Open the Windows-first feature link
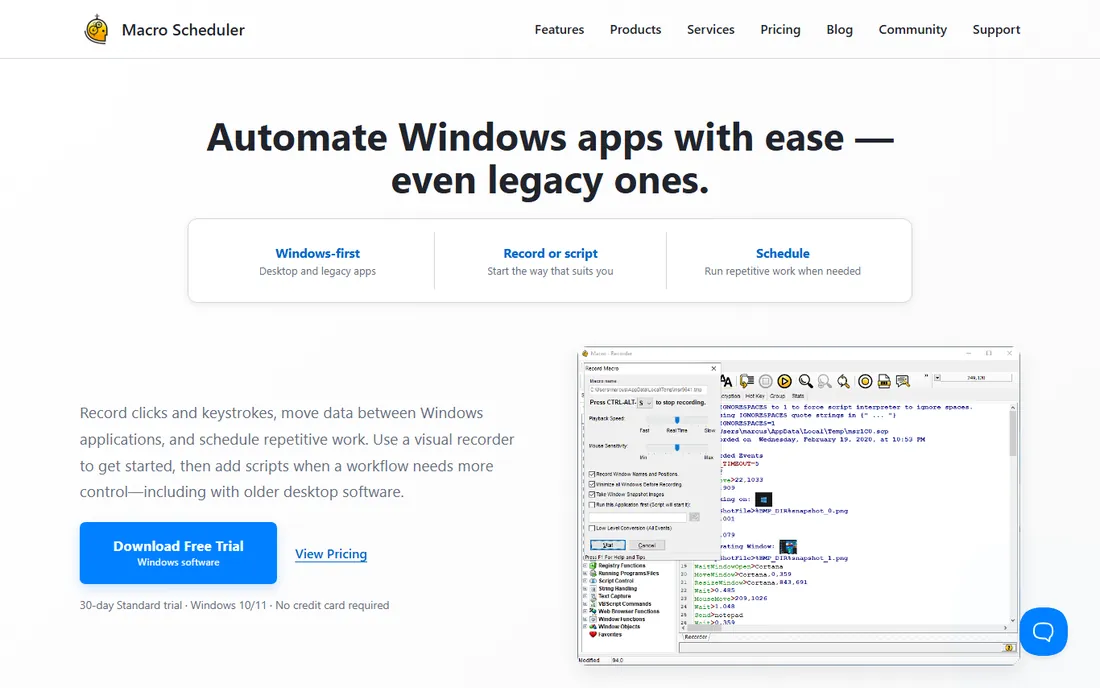 pyautogui.click(x=318, y=253)
